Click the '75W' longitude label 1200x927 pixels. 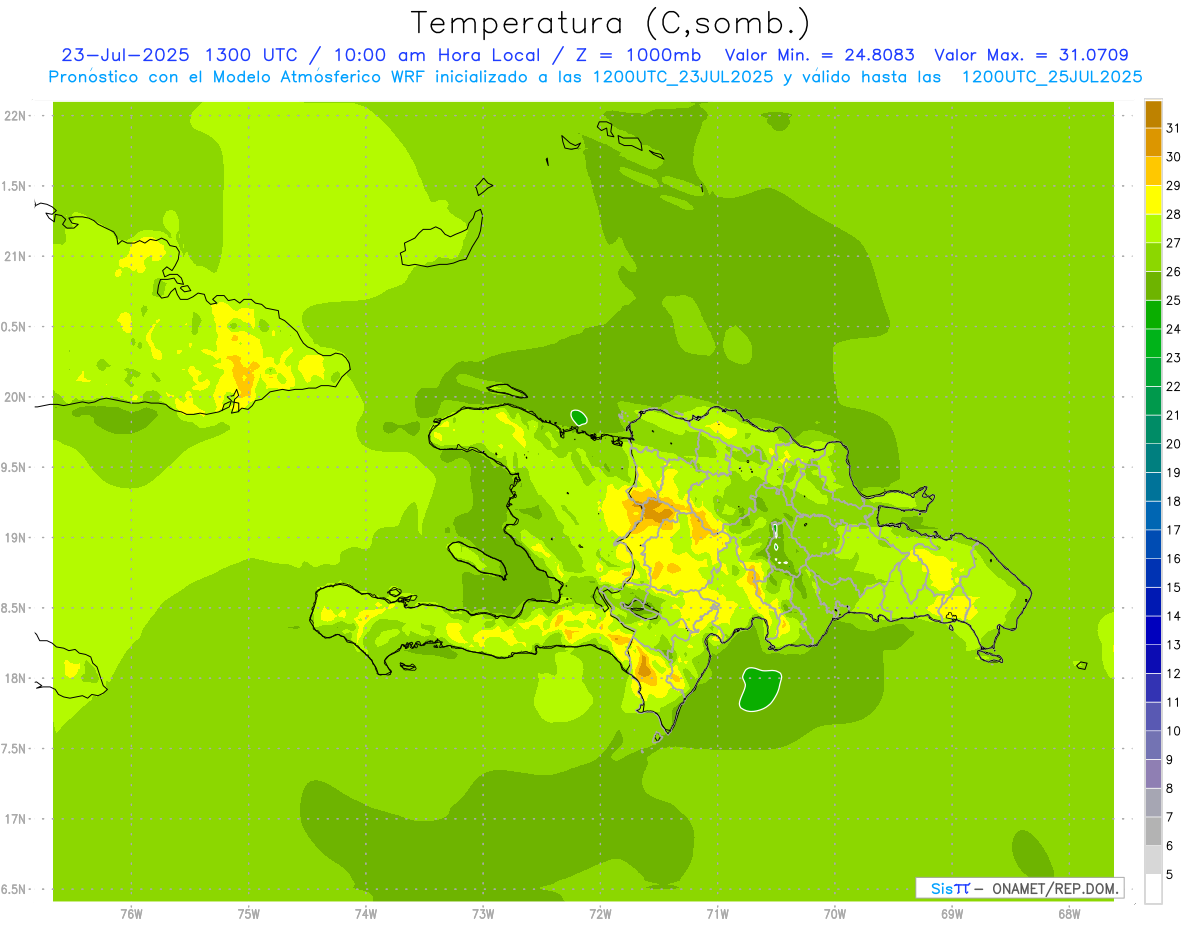[249, 914]
